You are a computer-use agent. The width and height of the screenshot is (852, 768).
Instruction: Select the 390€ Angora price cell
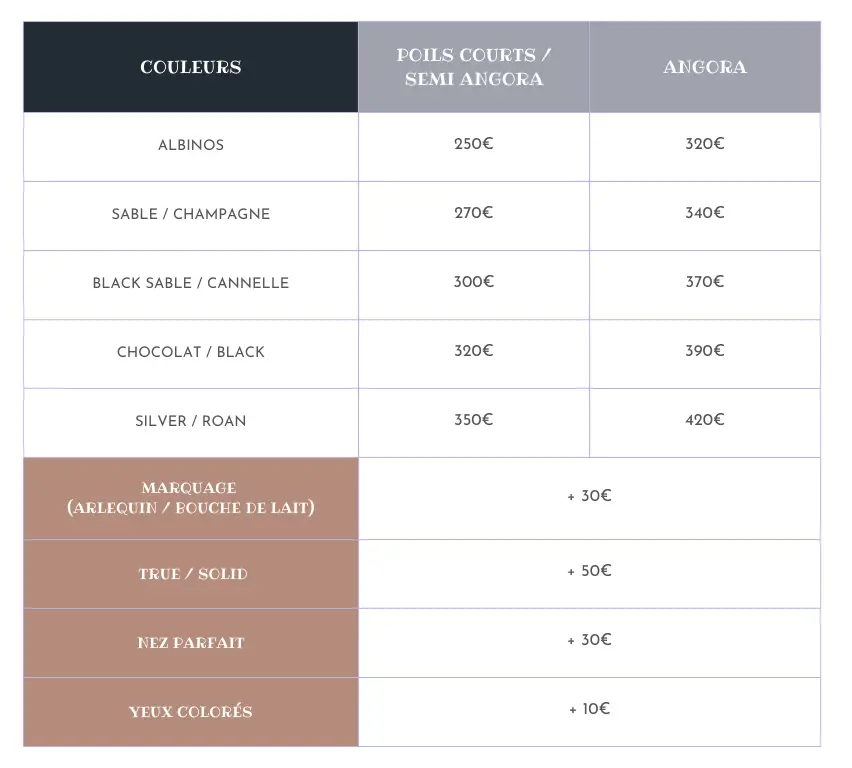click(705, 351)
